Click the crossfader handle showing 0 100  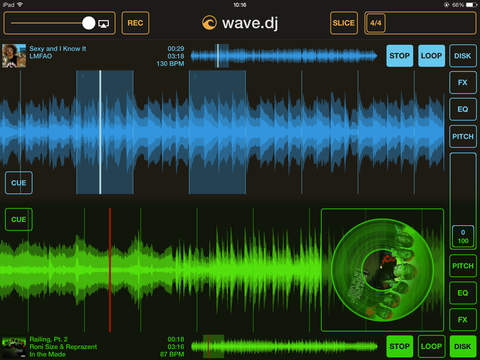[x=463, y=236]
